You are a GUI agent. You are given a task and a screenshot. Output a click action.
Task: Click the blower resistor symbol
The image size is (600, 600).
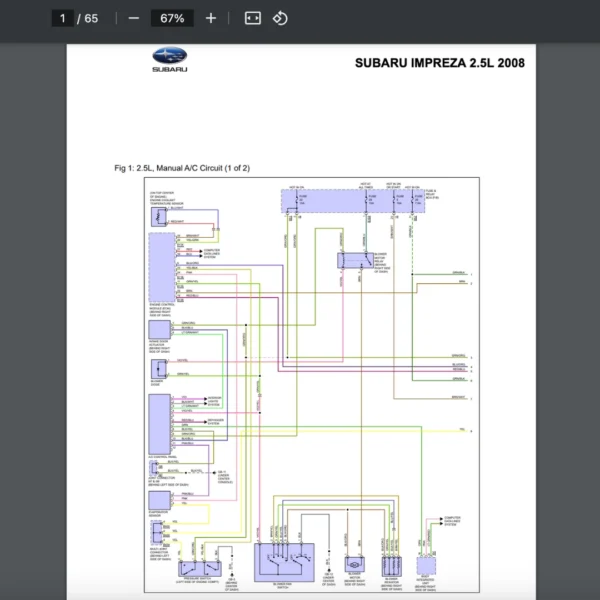[x=391, y=567]
